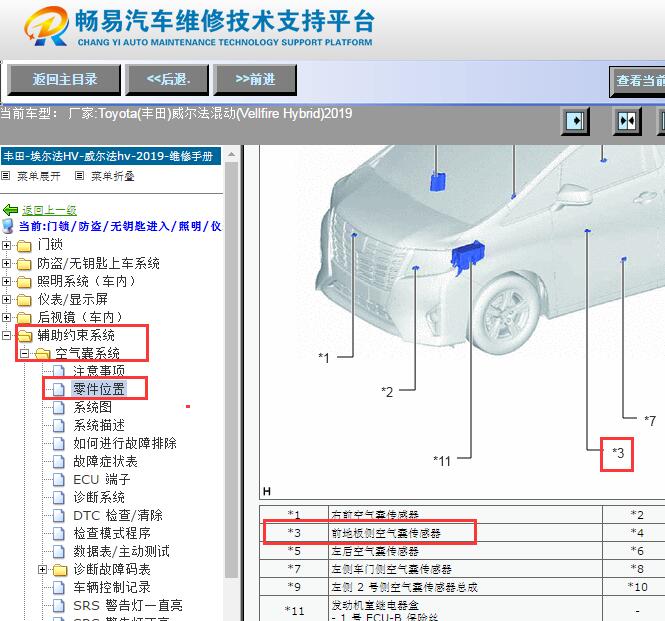Open the 诊断系统 page
Viewport: 665px width, 621px height.
(99, 497)
